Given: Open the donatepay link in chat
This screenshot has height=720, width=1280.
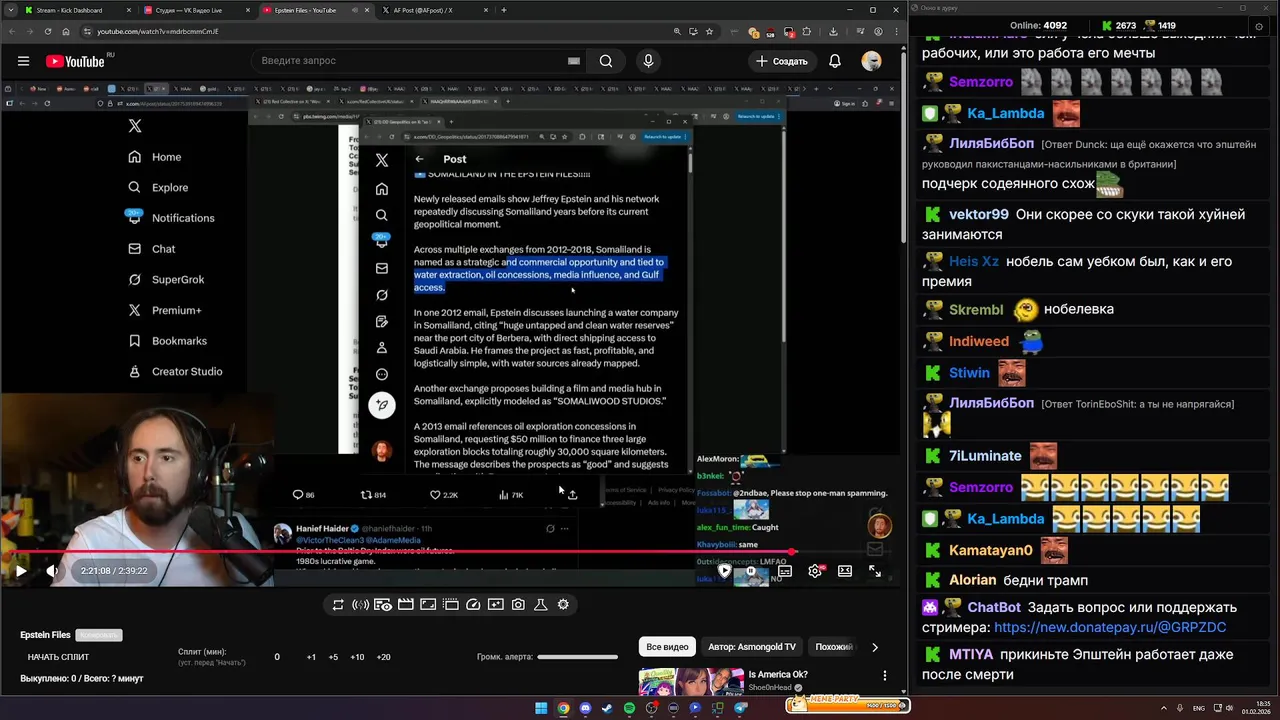Looking at the screenshot, I should coord(1110,627).
